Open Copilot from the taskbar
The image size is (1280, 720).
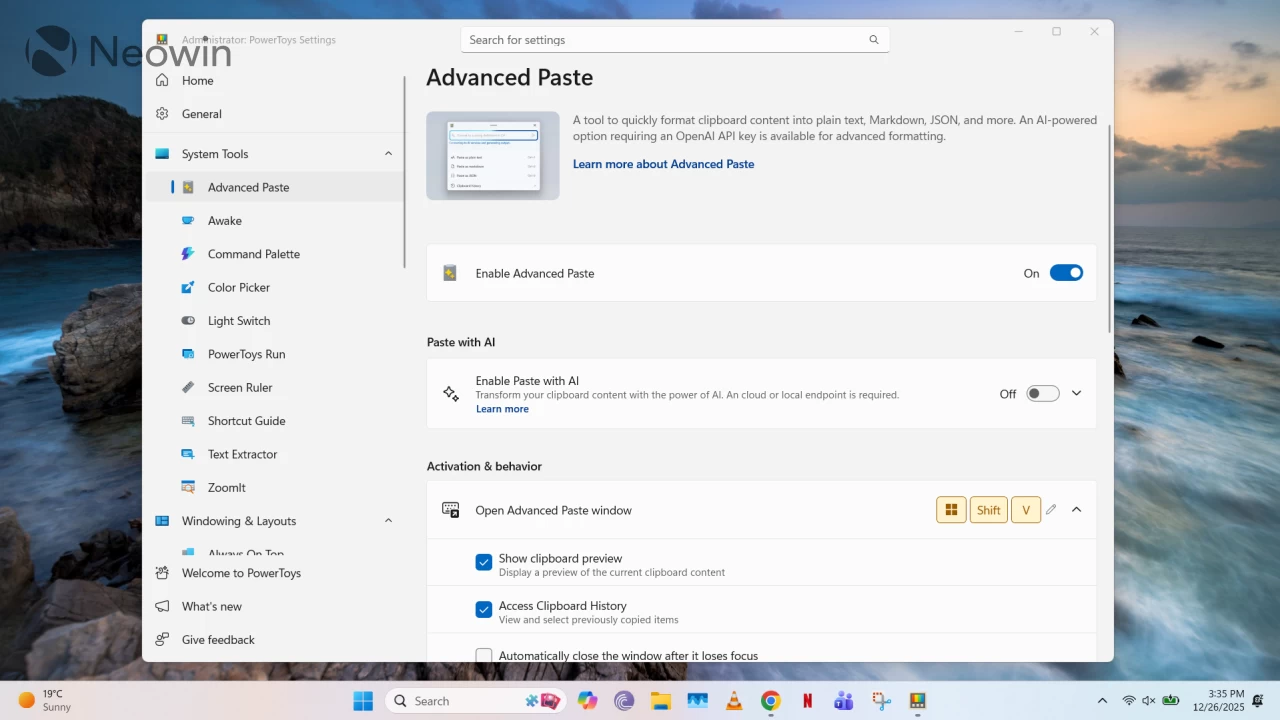click(x=587, y=701)
